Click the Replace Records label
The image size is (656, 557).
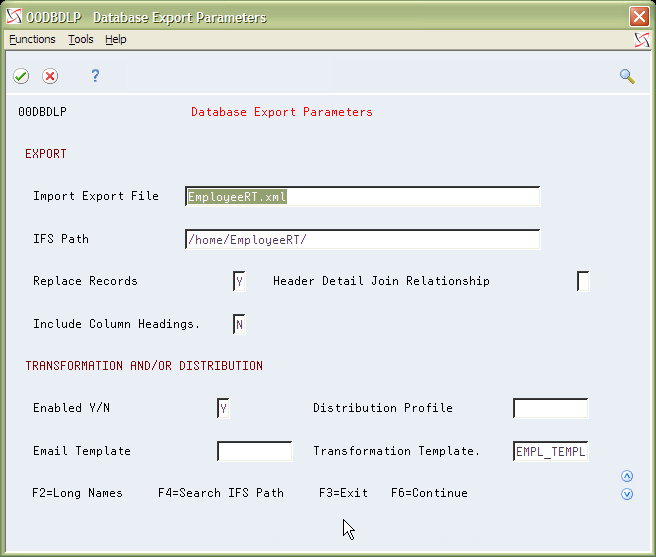tap(85, 281)
